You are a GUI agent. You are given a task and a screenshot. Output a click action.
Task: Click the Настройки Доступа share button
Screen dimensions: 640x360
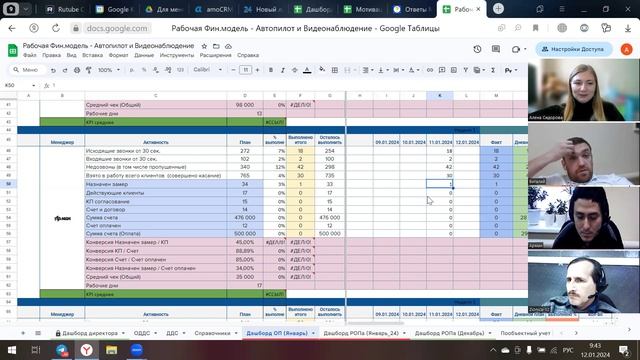pos(574,49)
